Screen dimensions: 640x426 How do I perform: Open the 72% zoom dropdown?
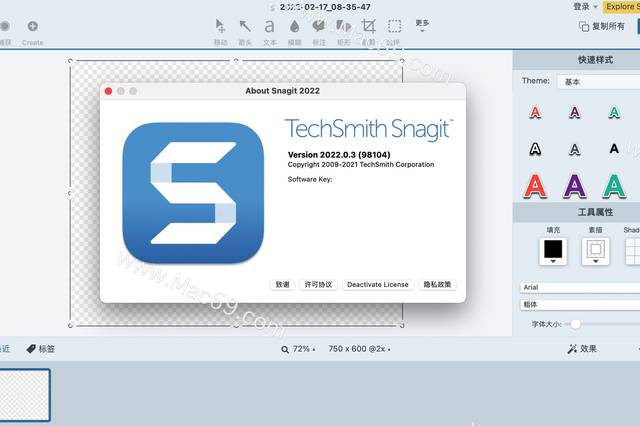click(x=298, y=349)
